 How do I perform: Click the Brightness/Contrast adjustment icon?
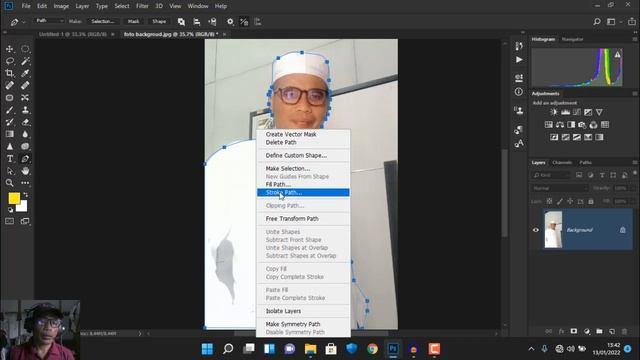(x=554, y=112)
